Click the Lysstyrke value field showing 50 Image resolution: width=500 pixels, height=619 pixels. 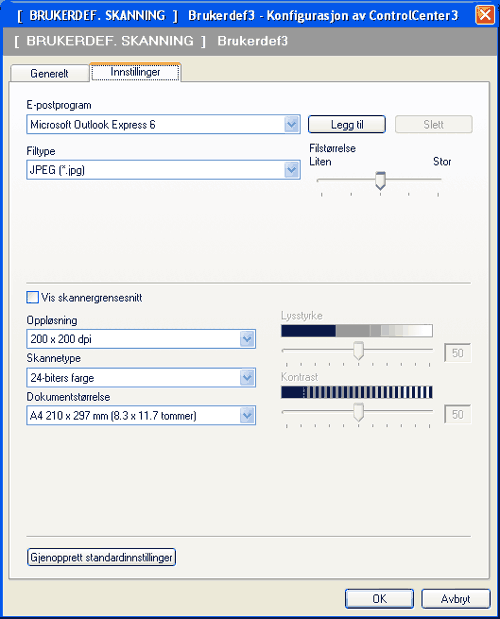(x=457, y=353)
